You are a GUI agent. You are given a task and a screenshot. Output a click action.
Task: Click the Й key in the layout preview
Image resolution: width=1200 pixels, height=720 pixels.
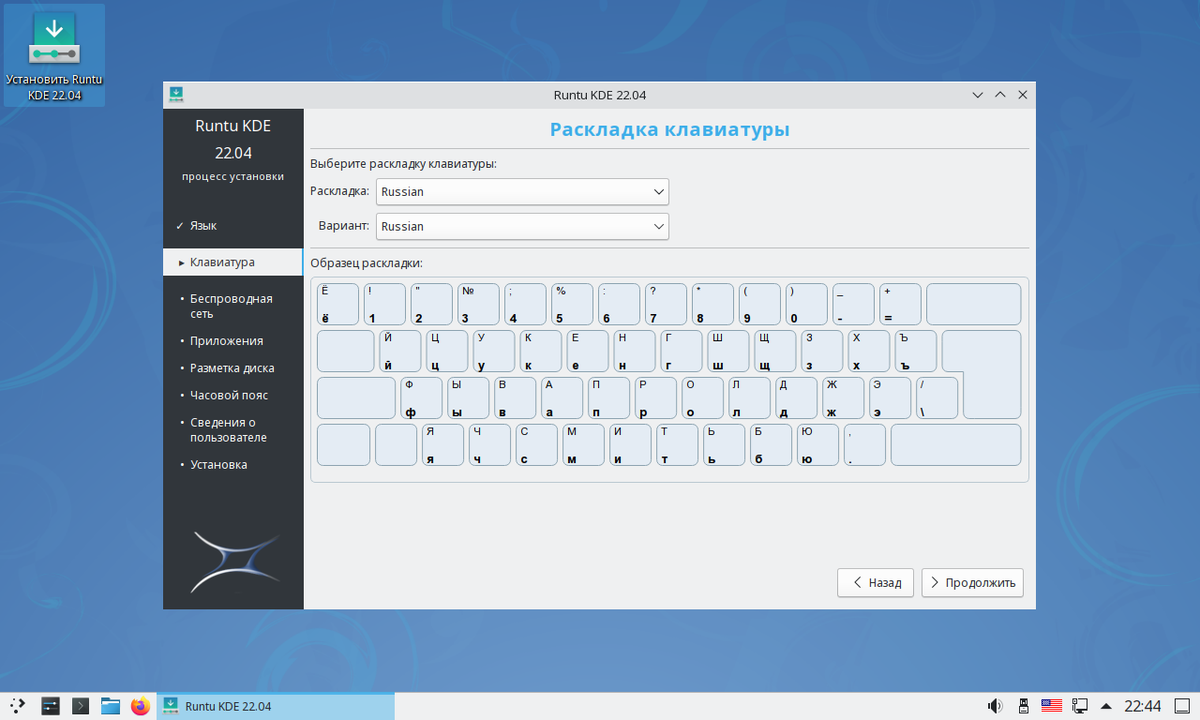pyautogui.click(x=398, y=351)
